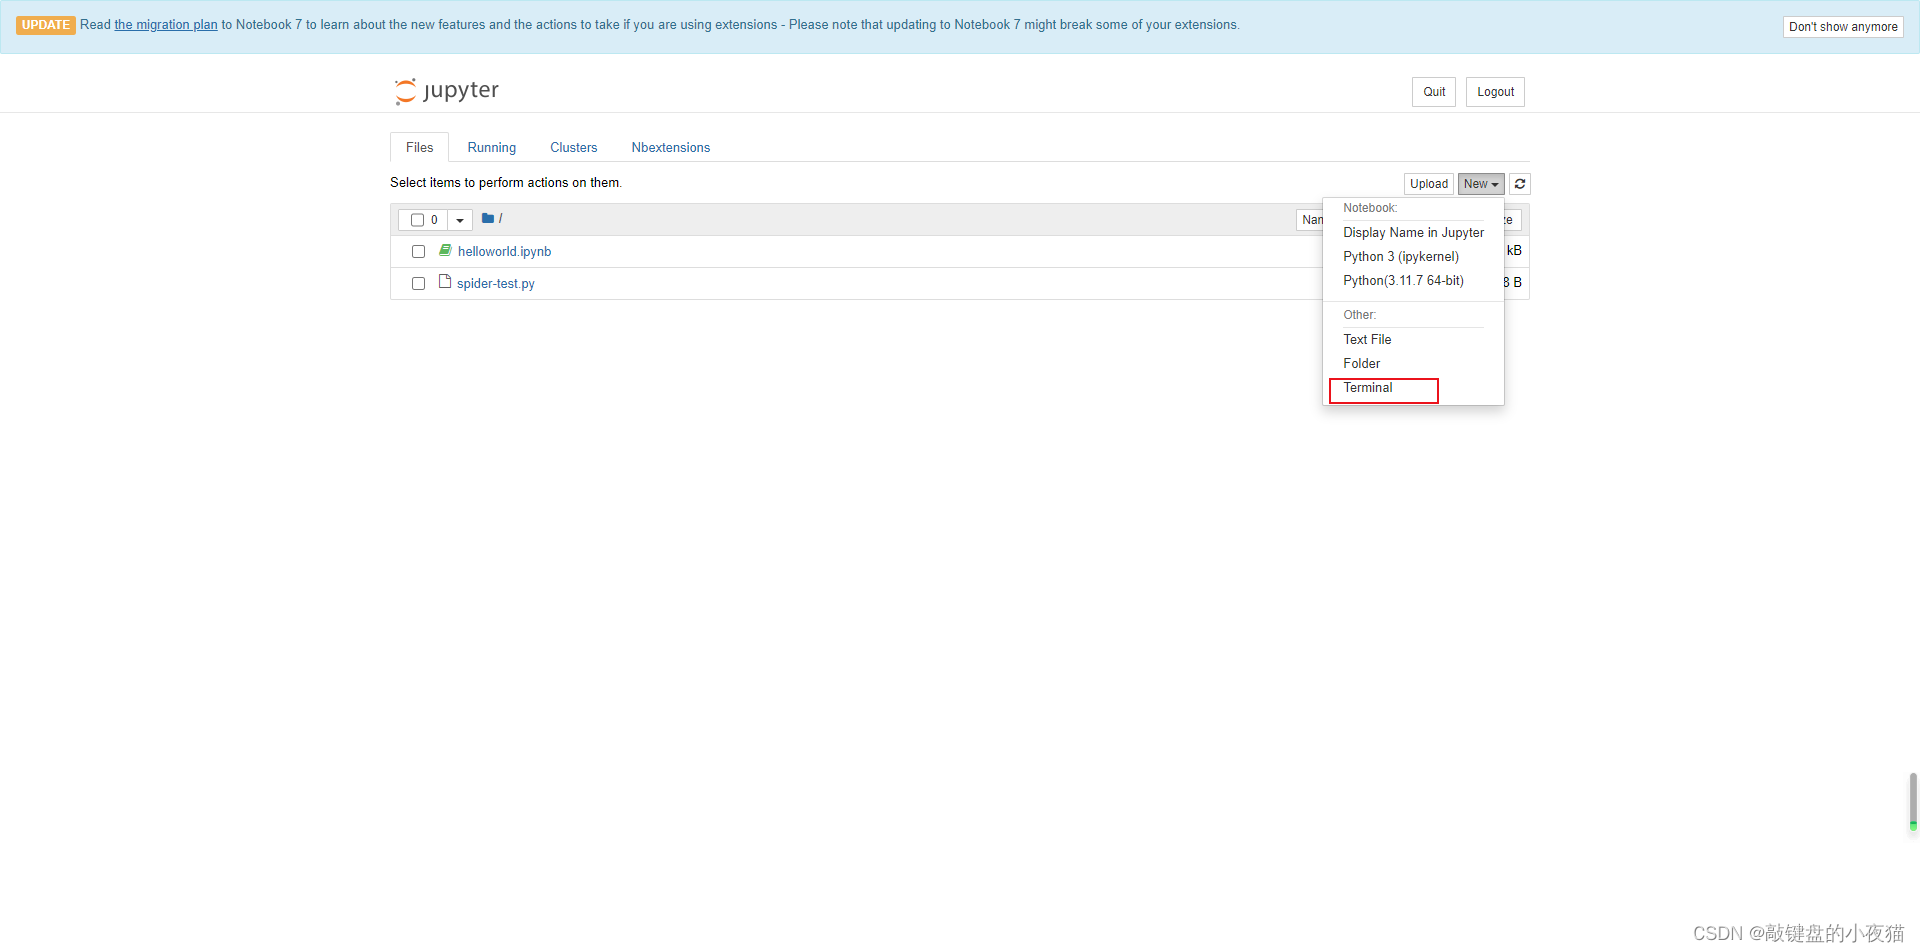Switch to the Files tab
Viewport: 1920px width, 952px height.
420,147
